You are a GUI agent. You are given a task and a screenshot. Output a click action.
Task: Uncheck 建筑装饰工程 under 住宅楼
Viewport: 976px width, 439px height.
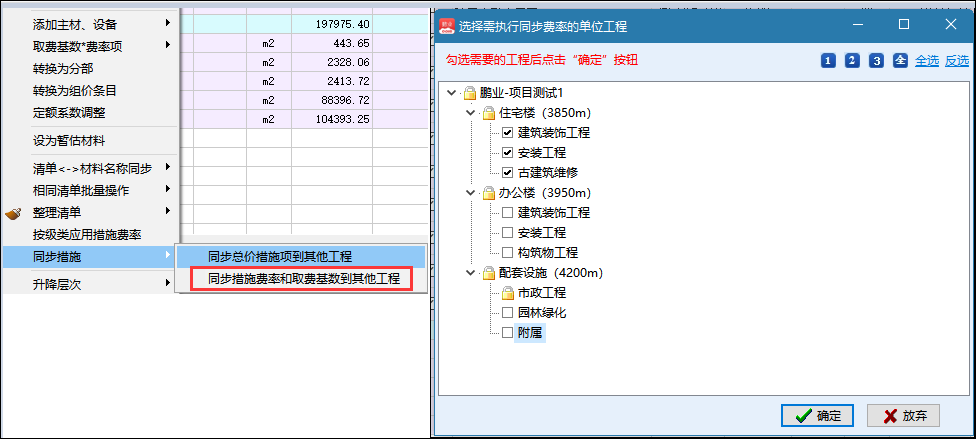point(507,133)
